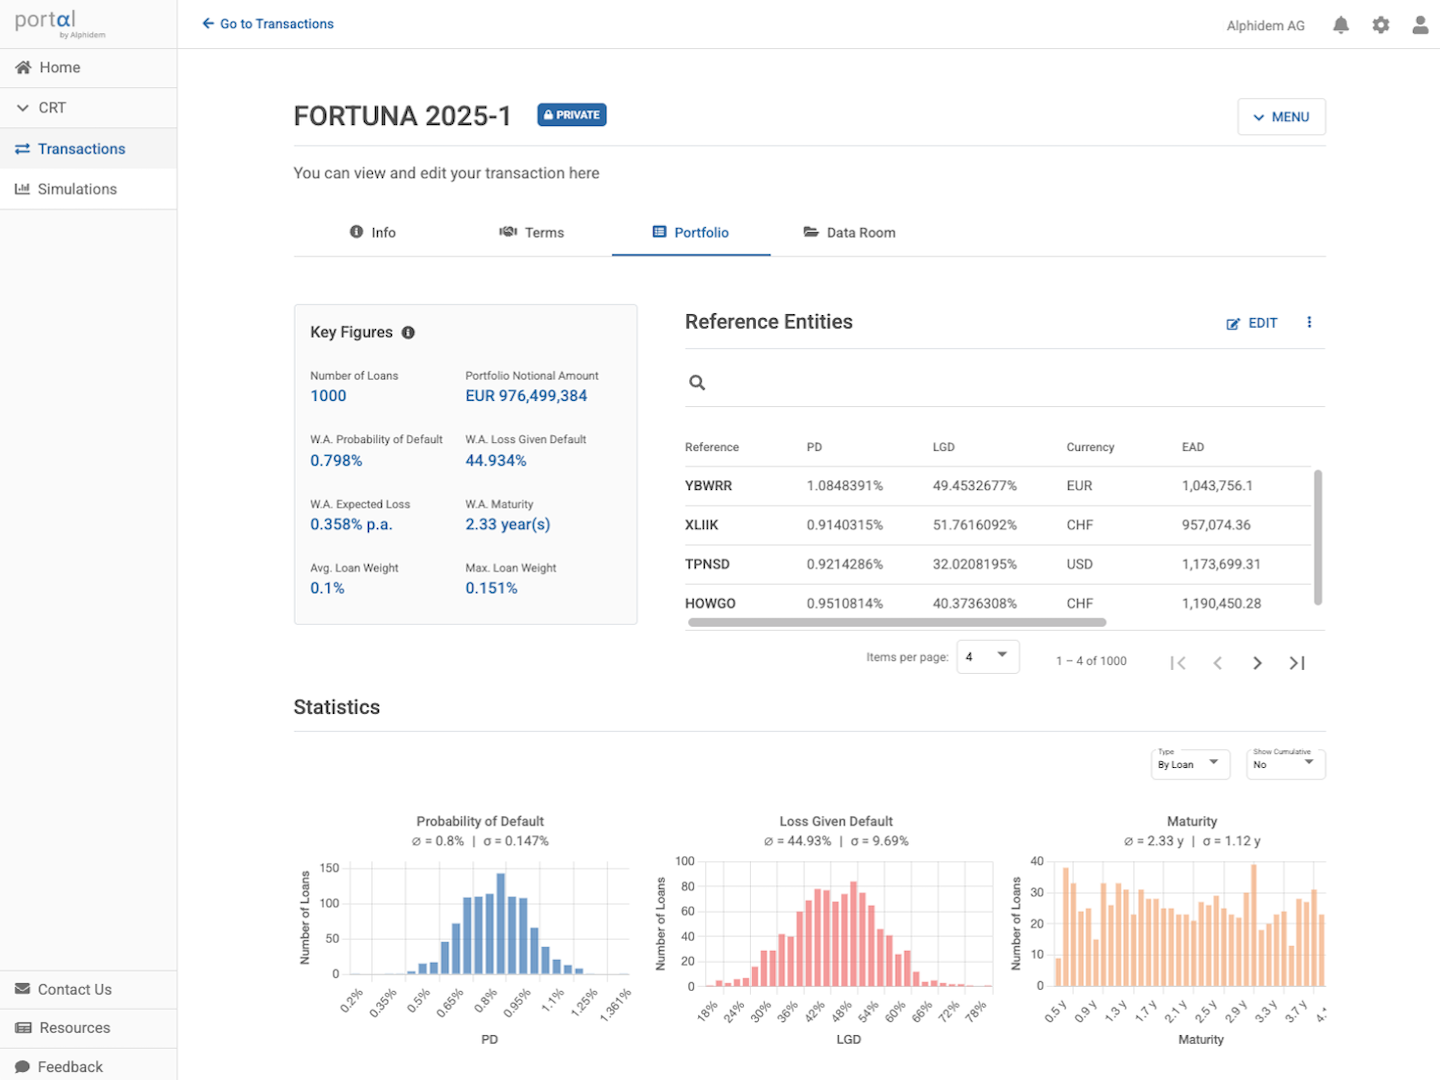Click the user account icon
The height and width of the screenshot is (1080, 1440).
tap(1421, 25)
